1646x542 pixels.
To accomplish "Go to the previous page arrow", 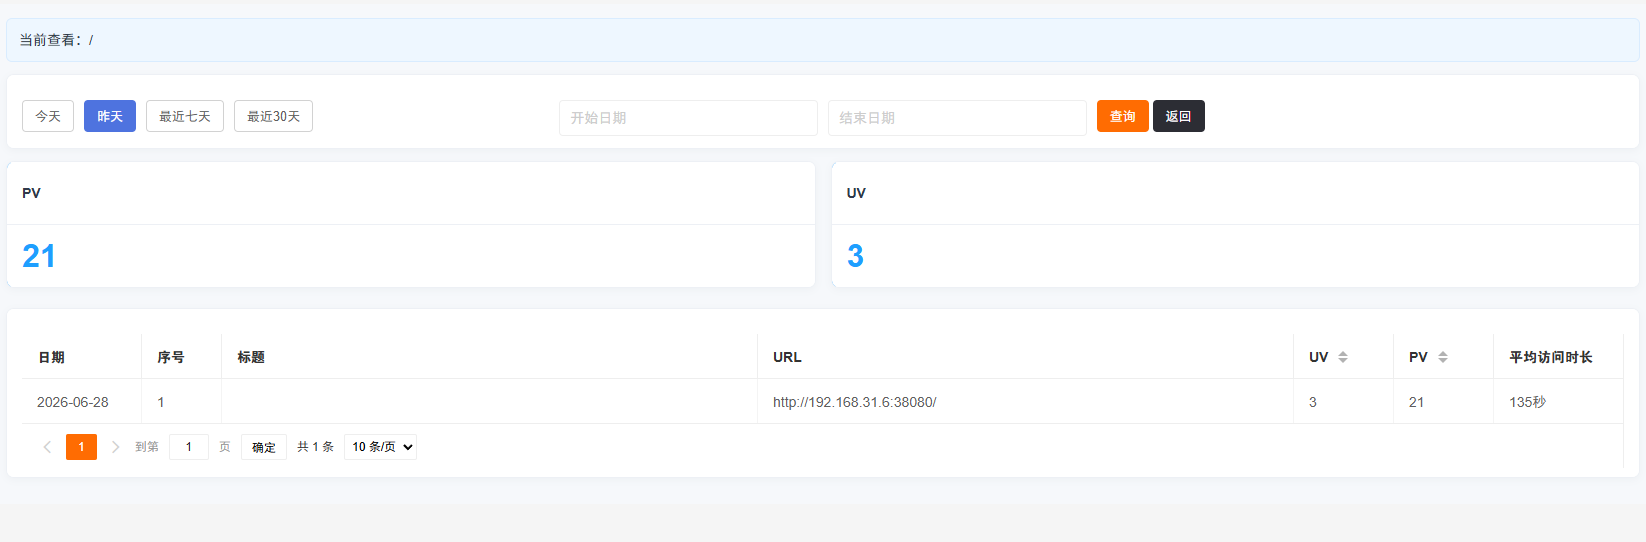I will pyautogui.click(x=47, y=447).
